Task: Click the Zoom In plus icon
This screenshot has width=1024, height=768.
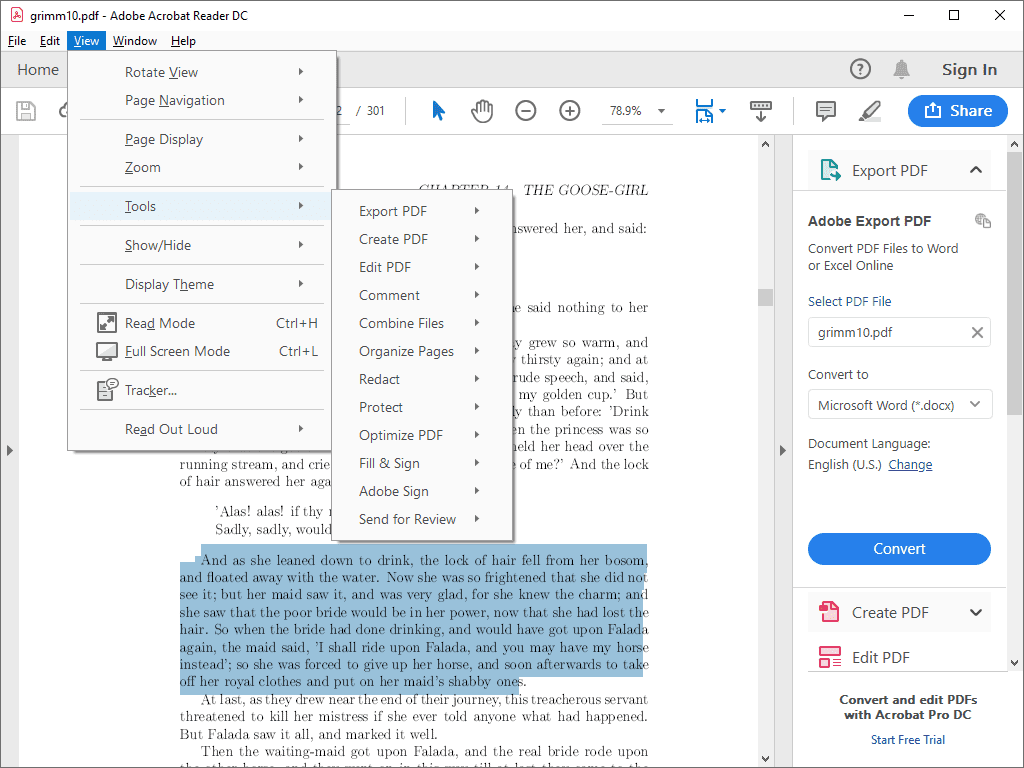Action: tap(569, 111)
